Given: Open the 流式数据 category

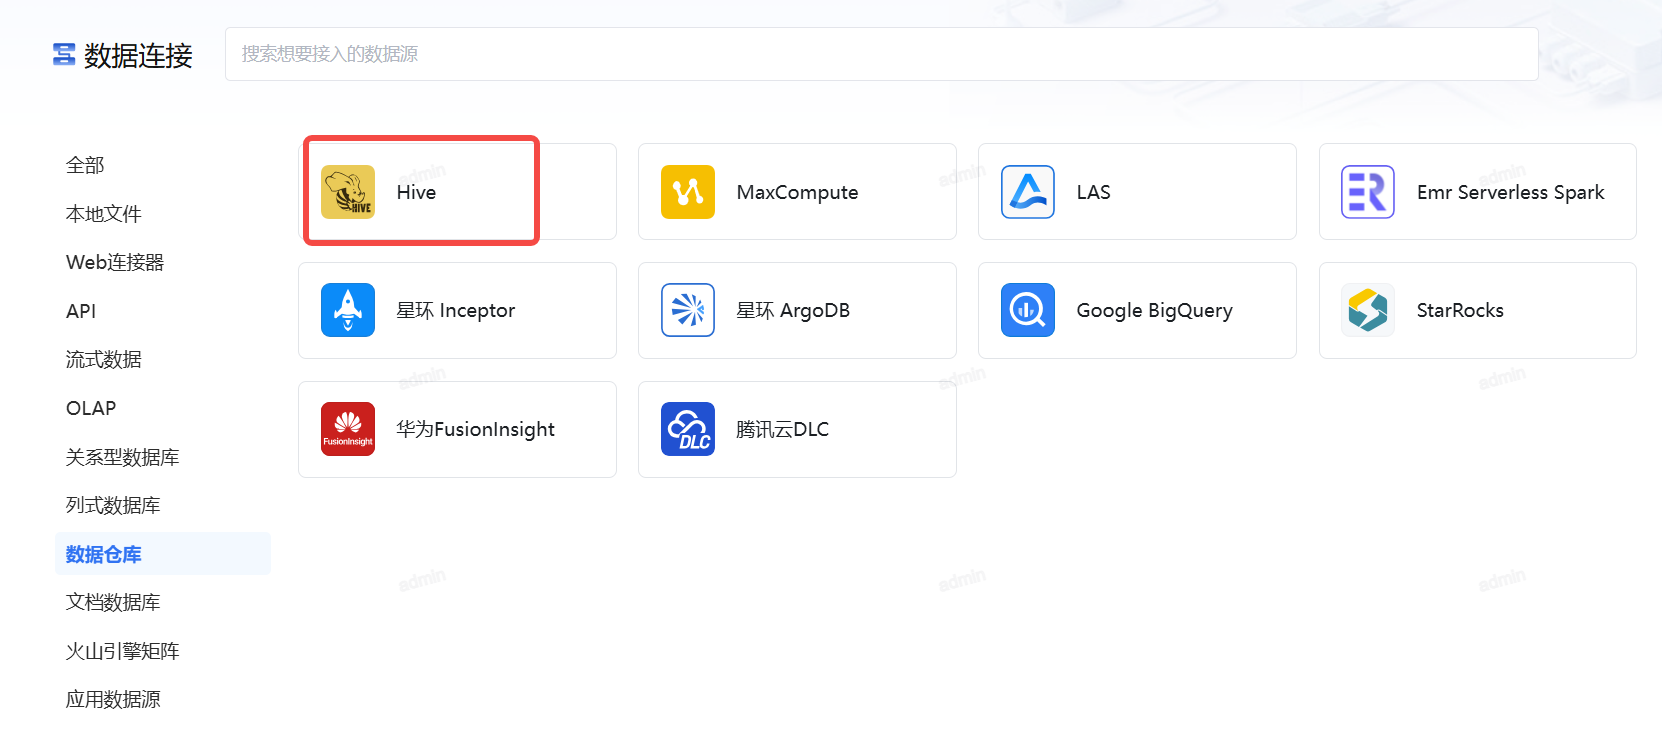Looking at the screenshot, I should pos(104,359).
